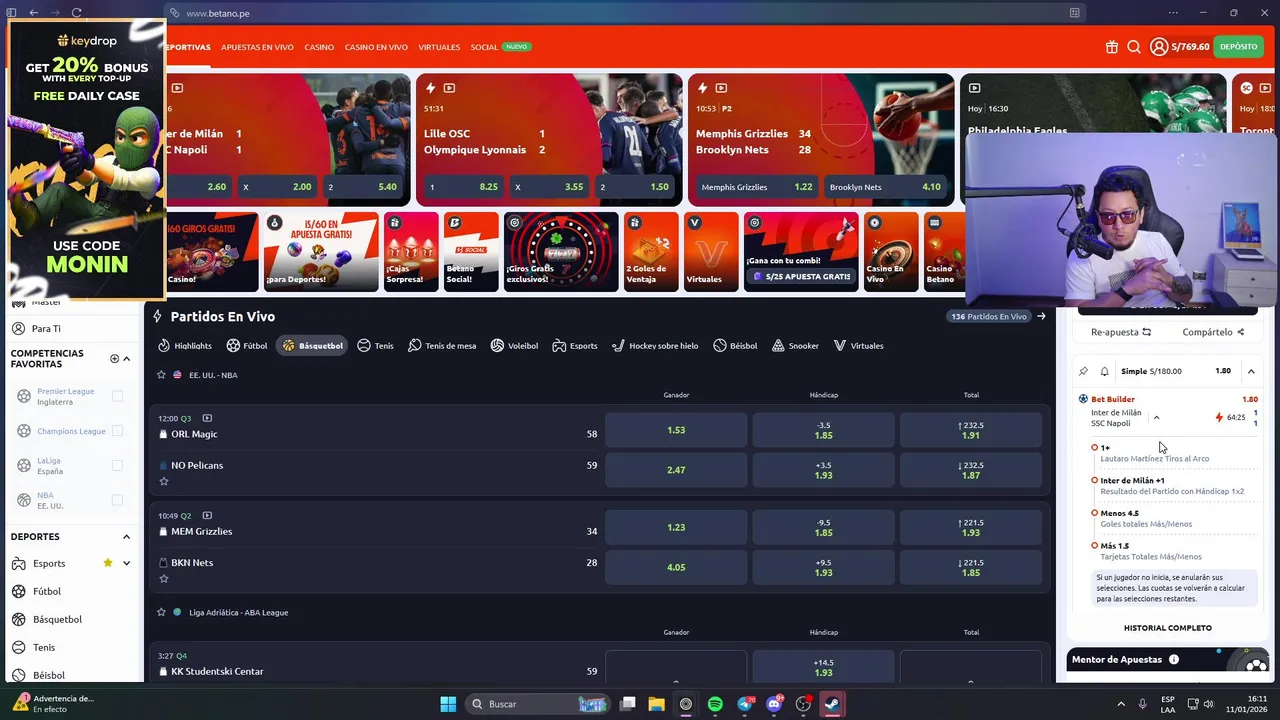This screenshot has width=1280, height=720.
Task: Open the 2 Goles de Ventaja promotion tile
Action: coord(651,251)
